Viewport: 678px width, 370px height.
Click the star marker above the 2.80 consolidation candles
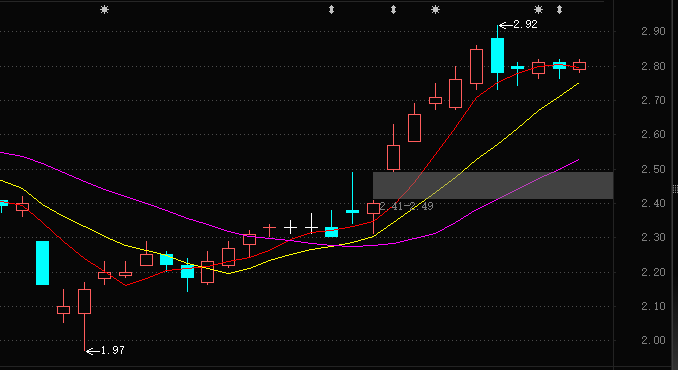coord(538,10)
